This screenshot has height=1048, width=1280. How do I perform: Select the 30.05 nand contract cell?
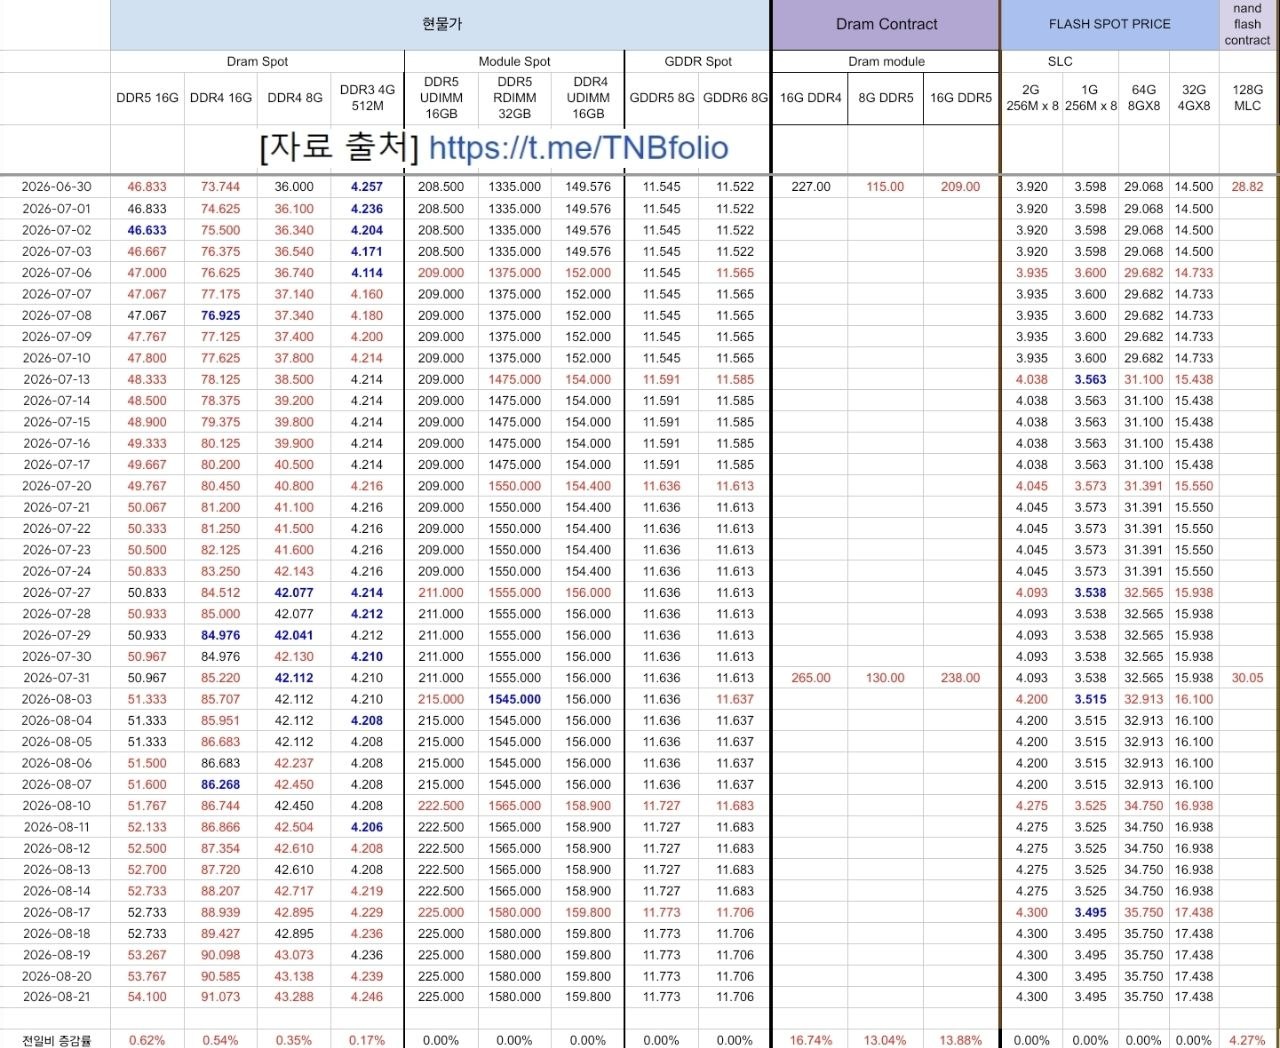click(x=1248, y=678)
